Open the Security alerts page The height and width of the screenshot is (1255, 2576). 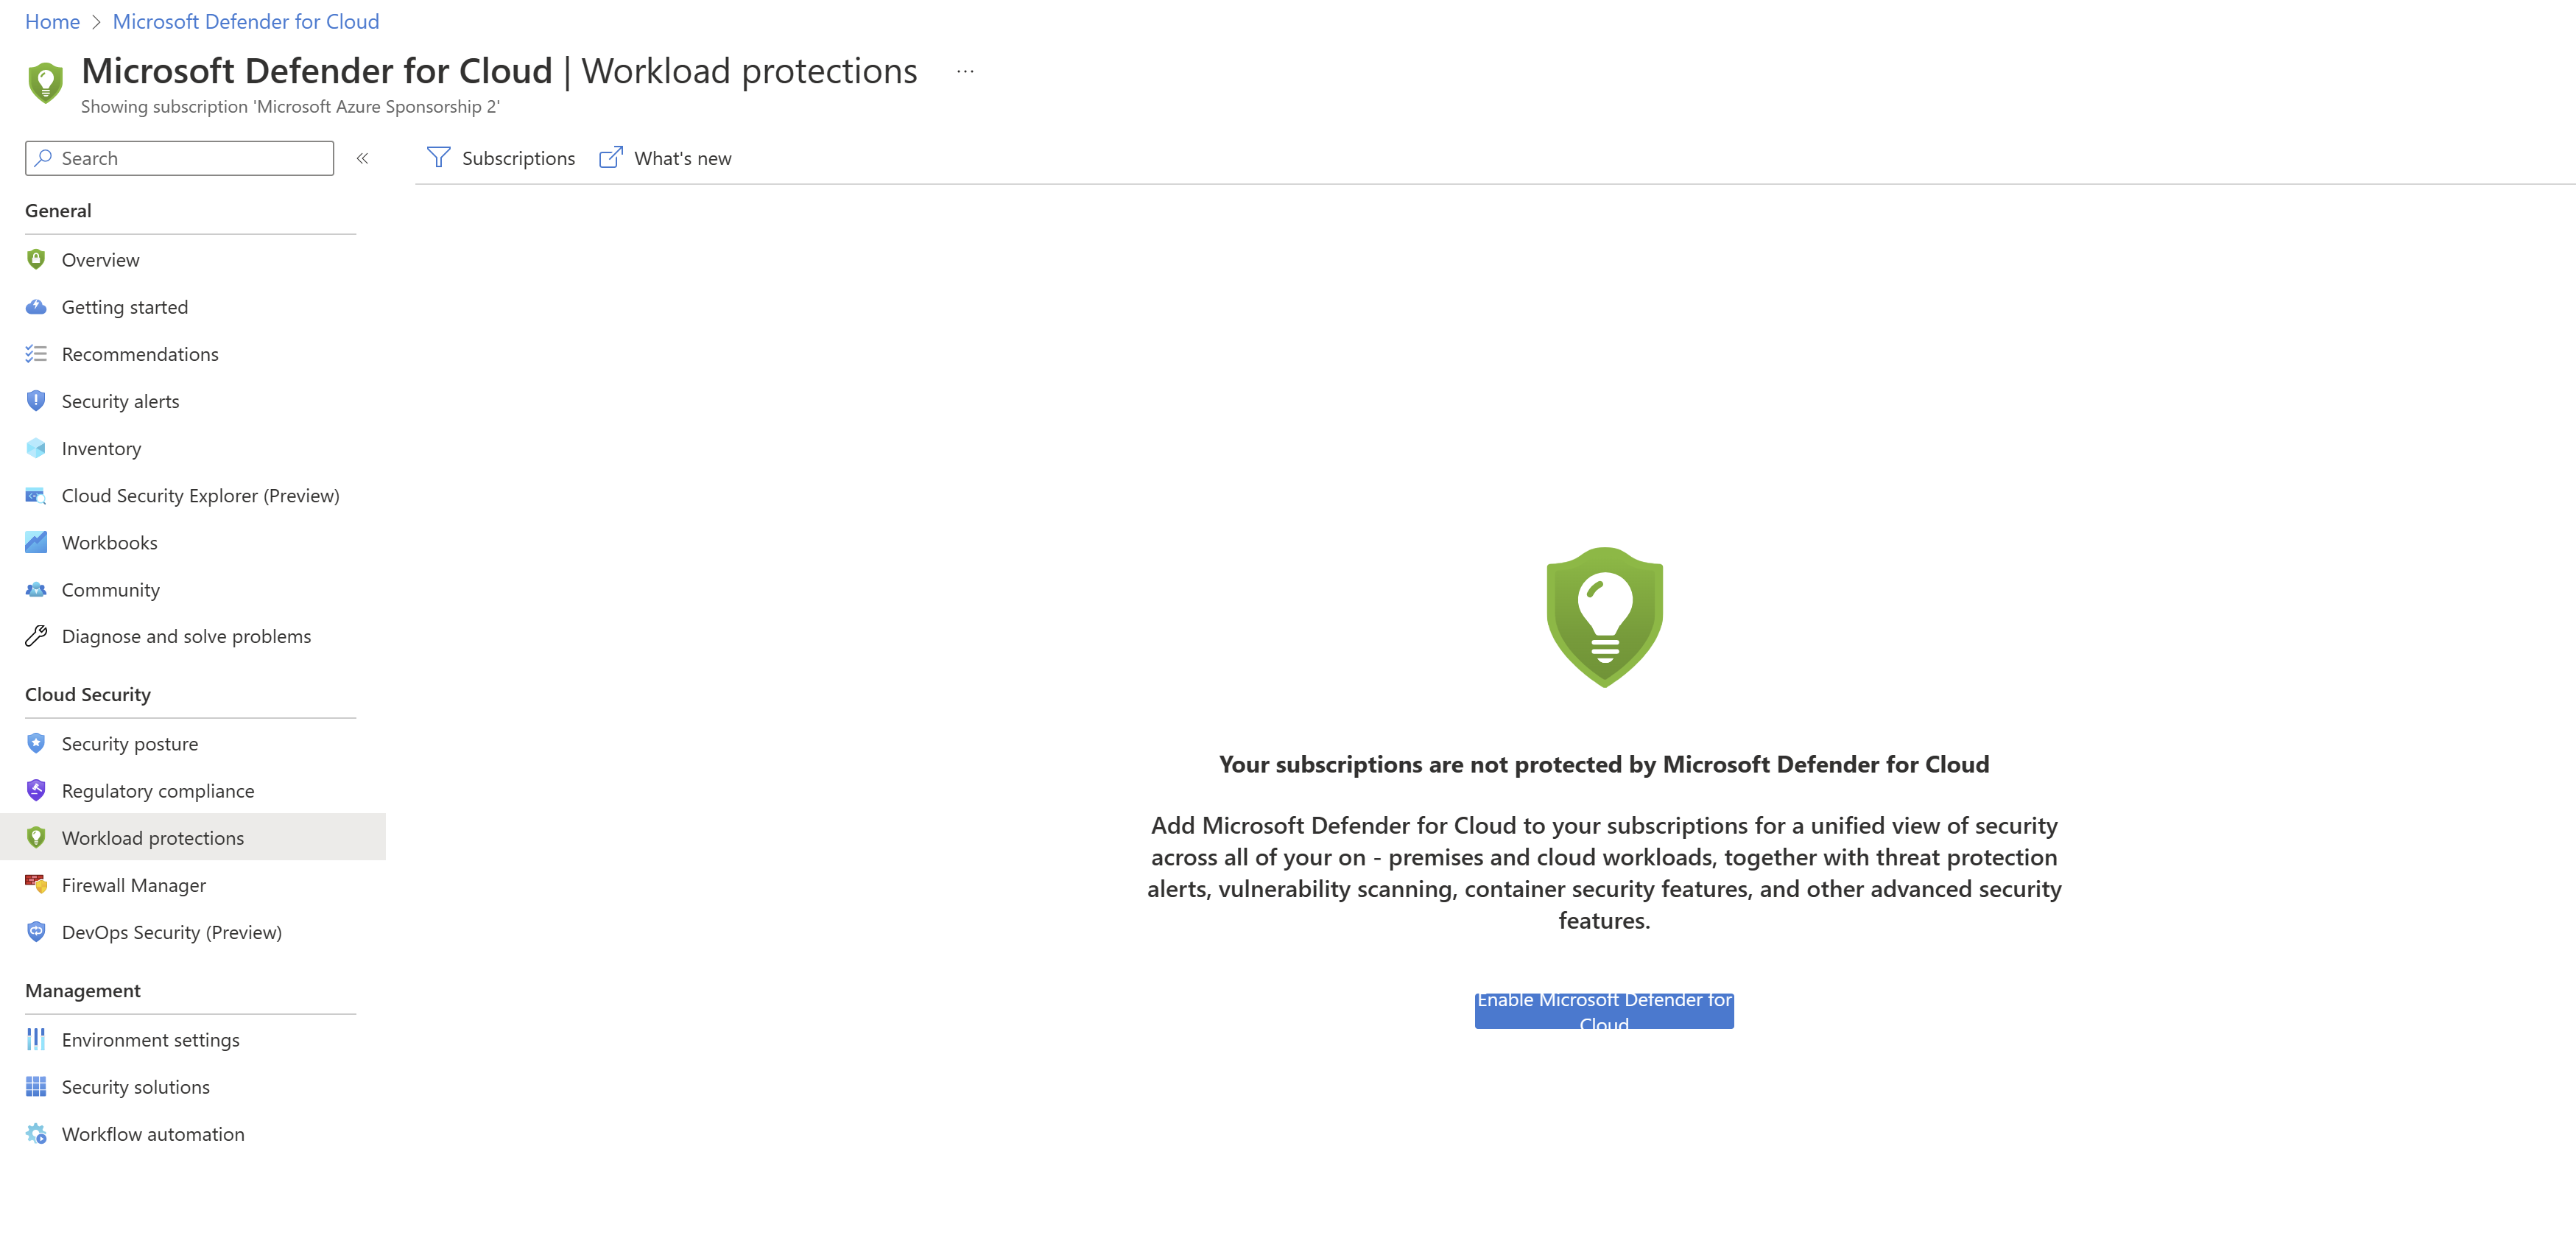120,401
